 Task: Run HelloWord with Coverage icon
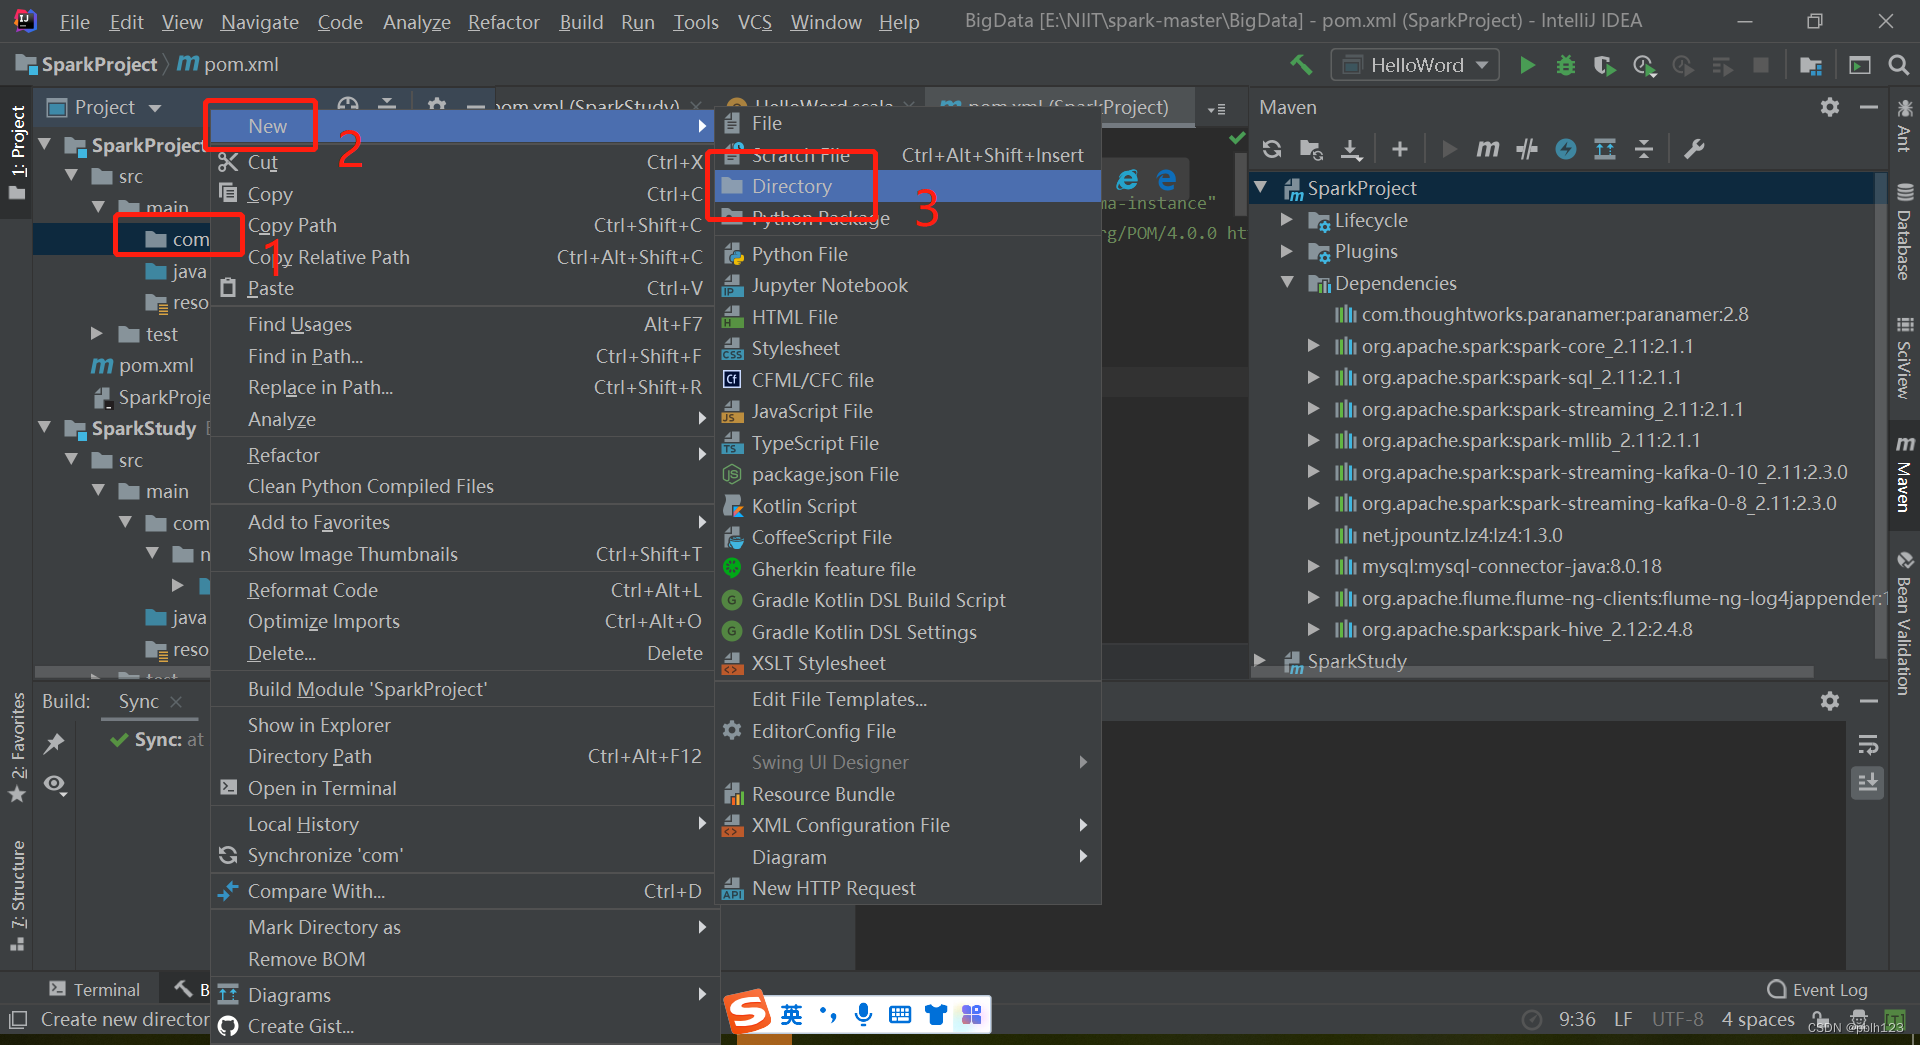point(1604,65)
